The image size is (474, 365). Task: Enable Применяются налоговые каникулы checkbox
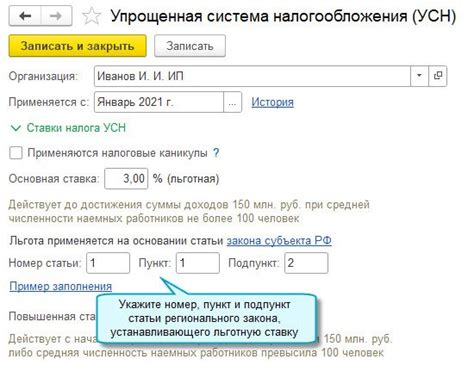point(16,153)
